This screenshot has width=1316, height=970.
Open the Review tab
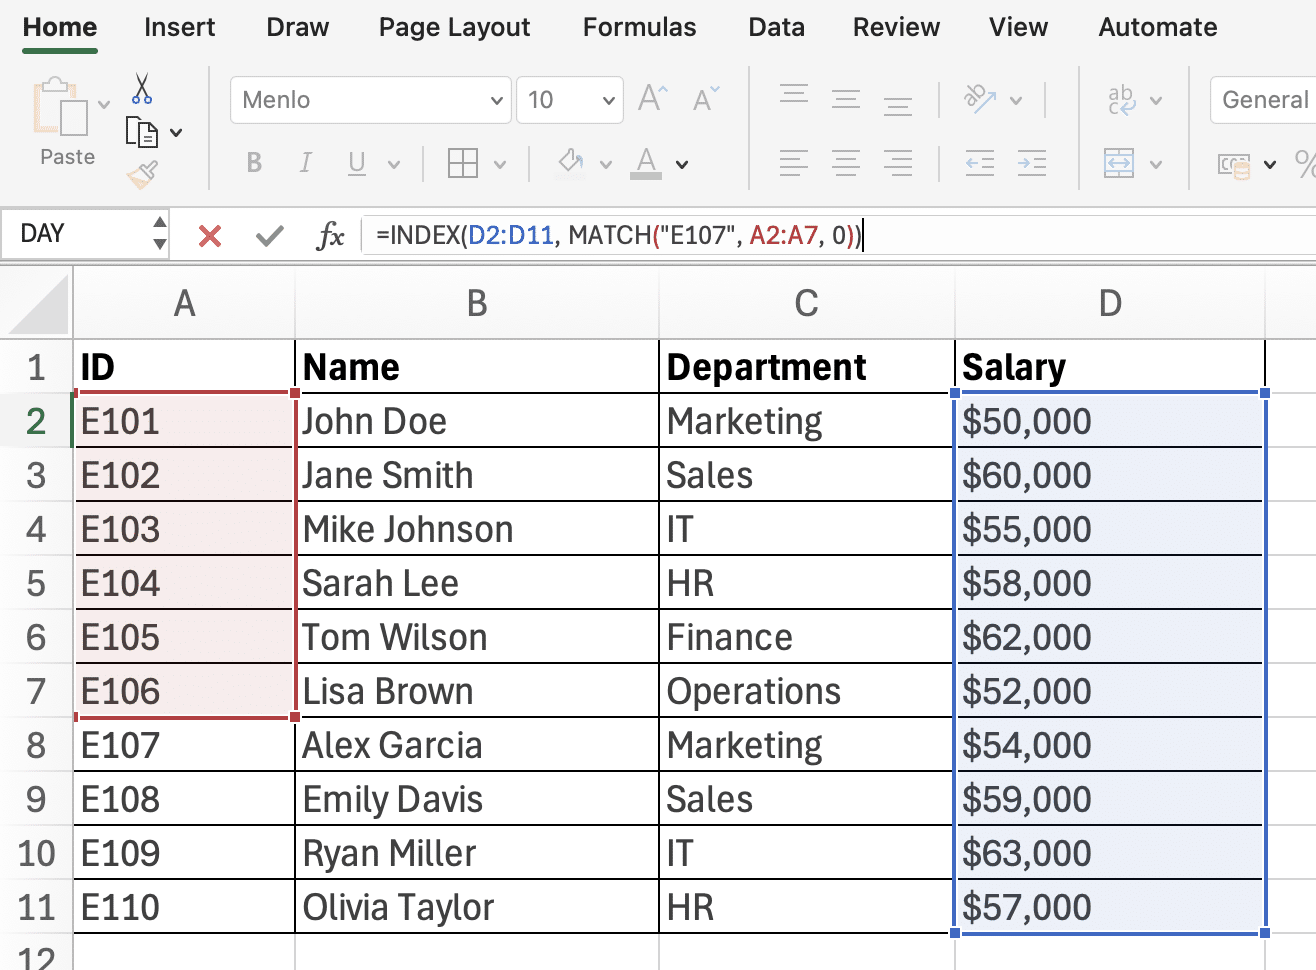click(896, 27)
